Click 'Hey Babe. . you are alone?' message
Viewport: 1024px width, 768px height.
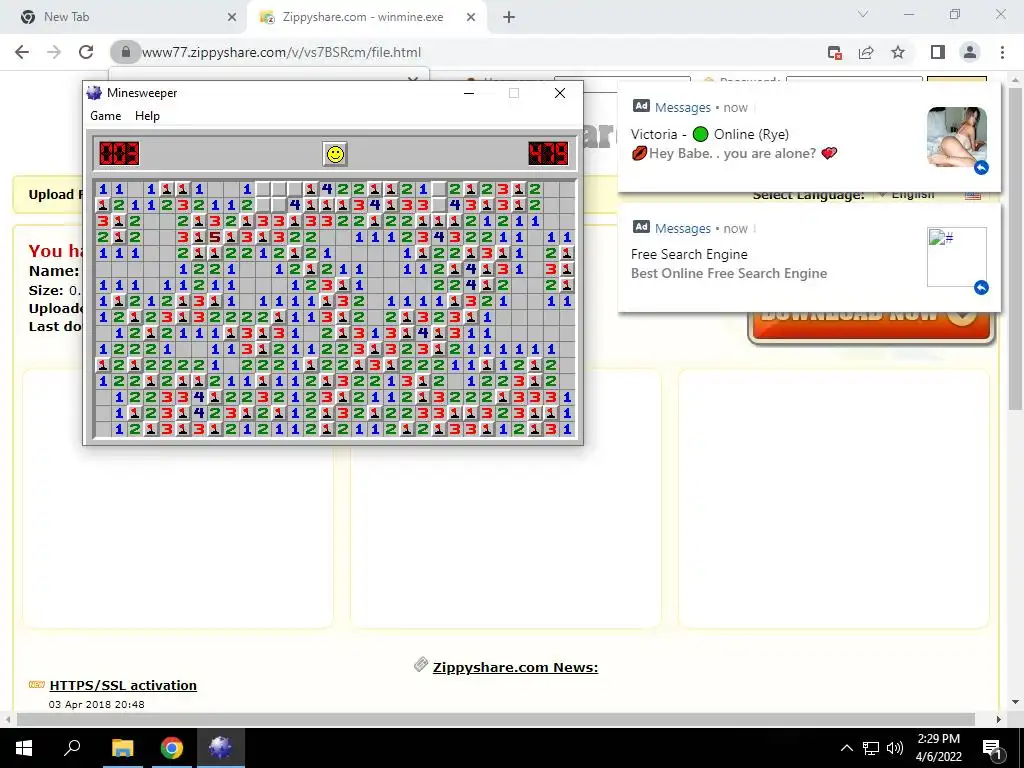tap(732, 153)
